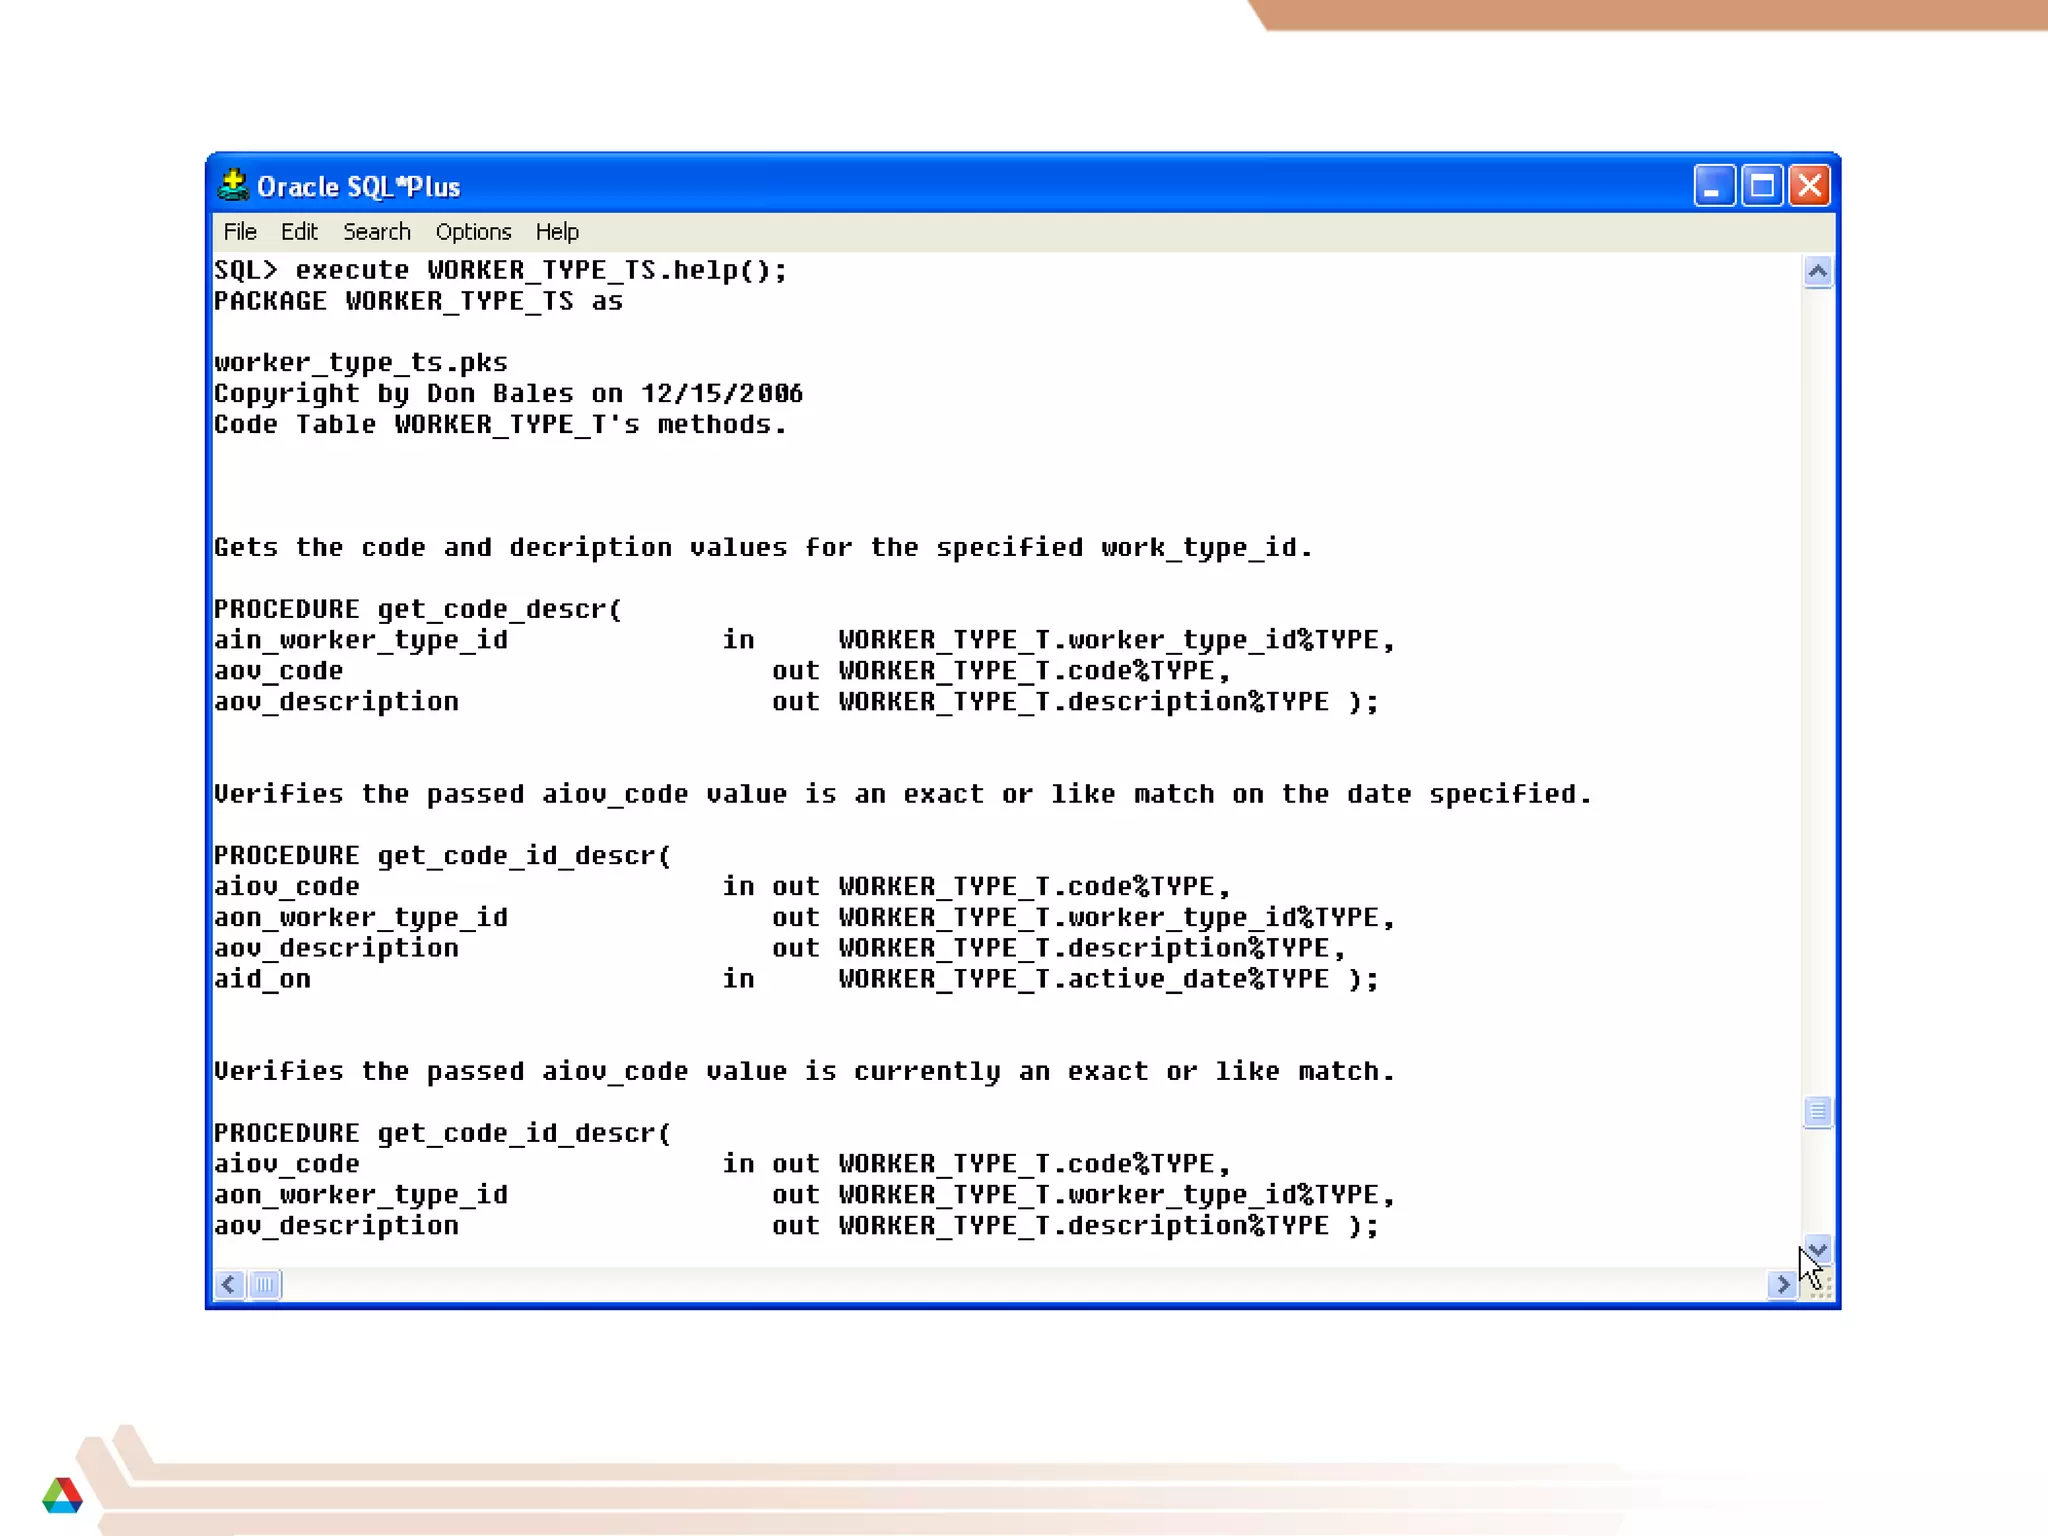
Task: Minimize the Oracle SQL*Plus window
Action: 1713,186
